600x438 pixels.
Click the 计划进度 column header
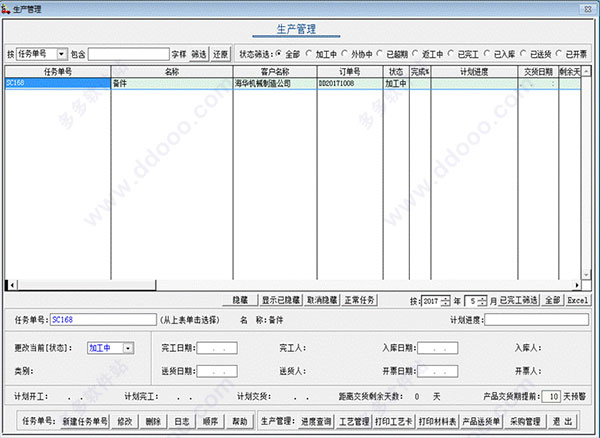coord(474,72)
